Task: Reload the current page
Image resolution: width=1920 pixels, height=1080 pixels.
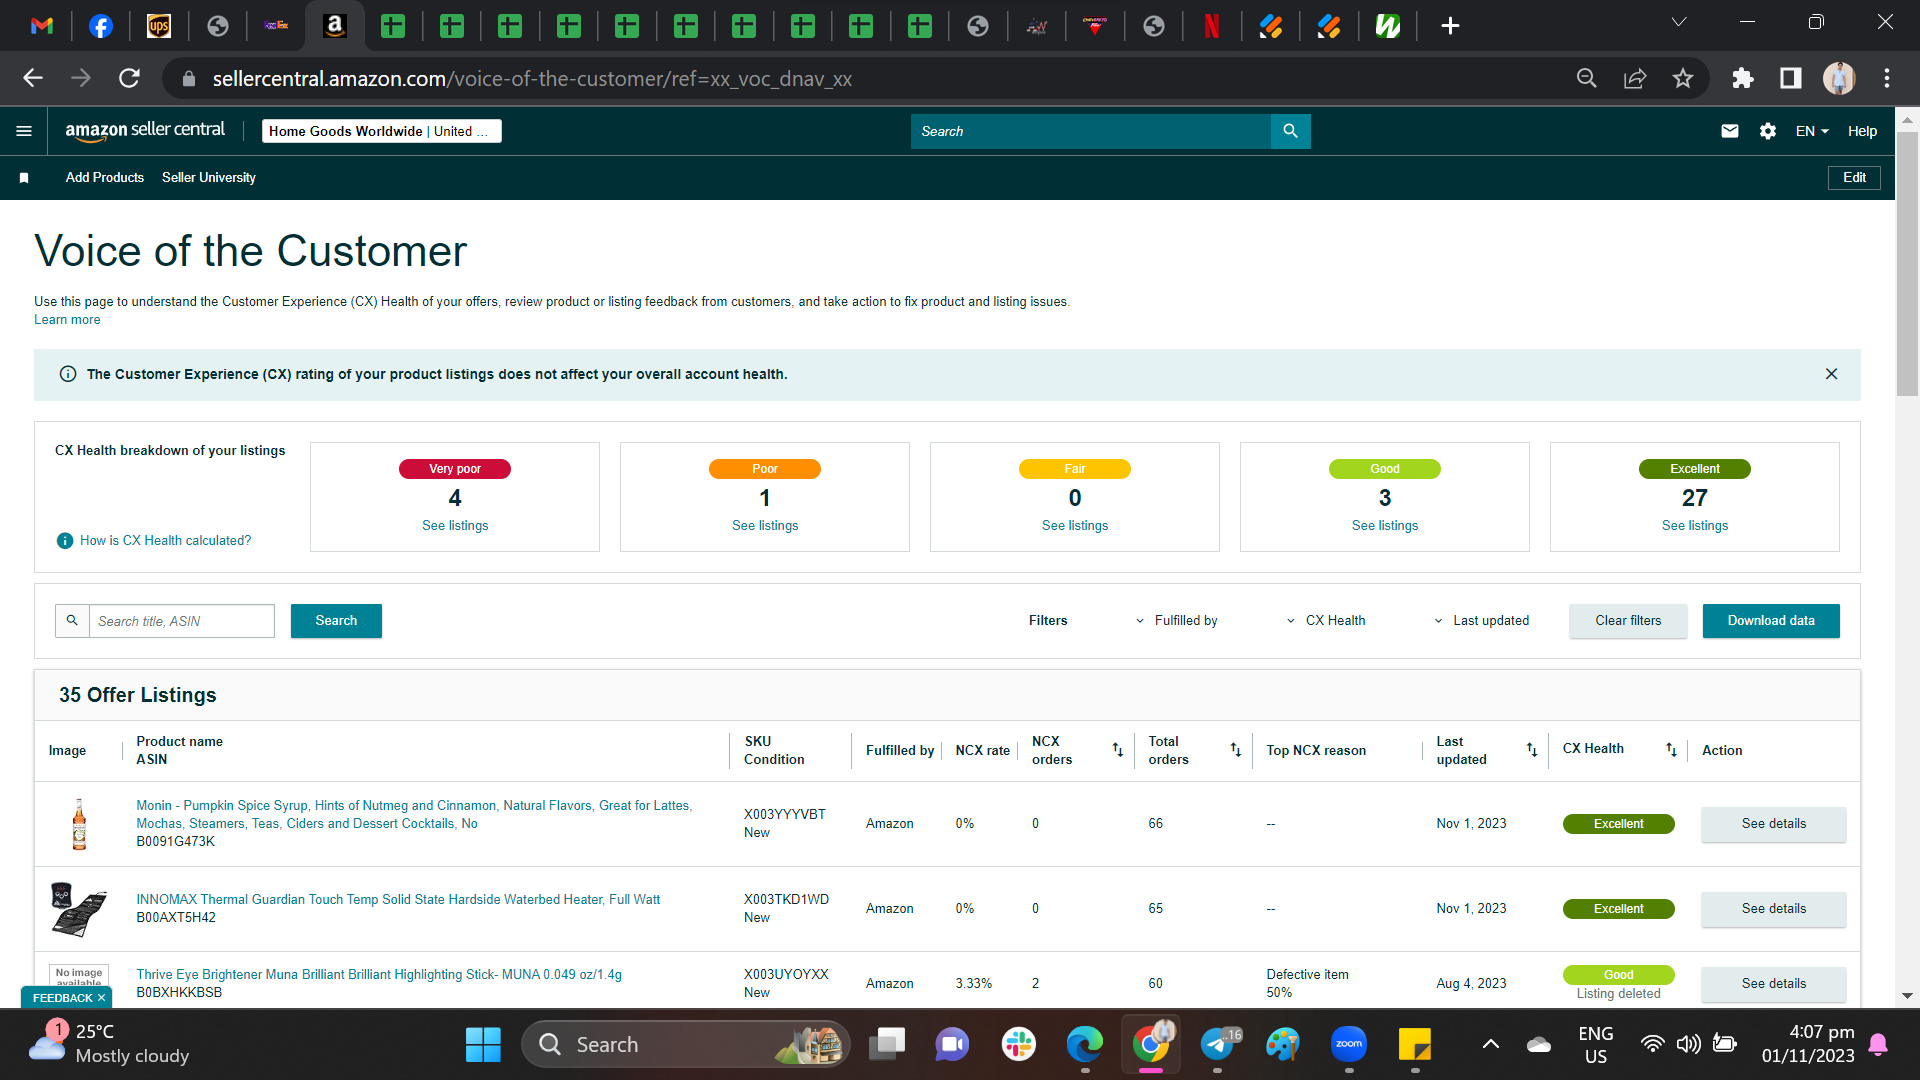Action: coord(129,78)
